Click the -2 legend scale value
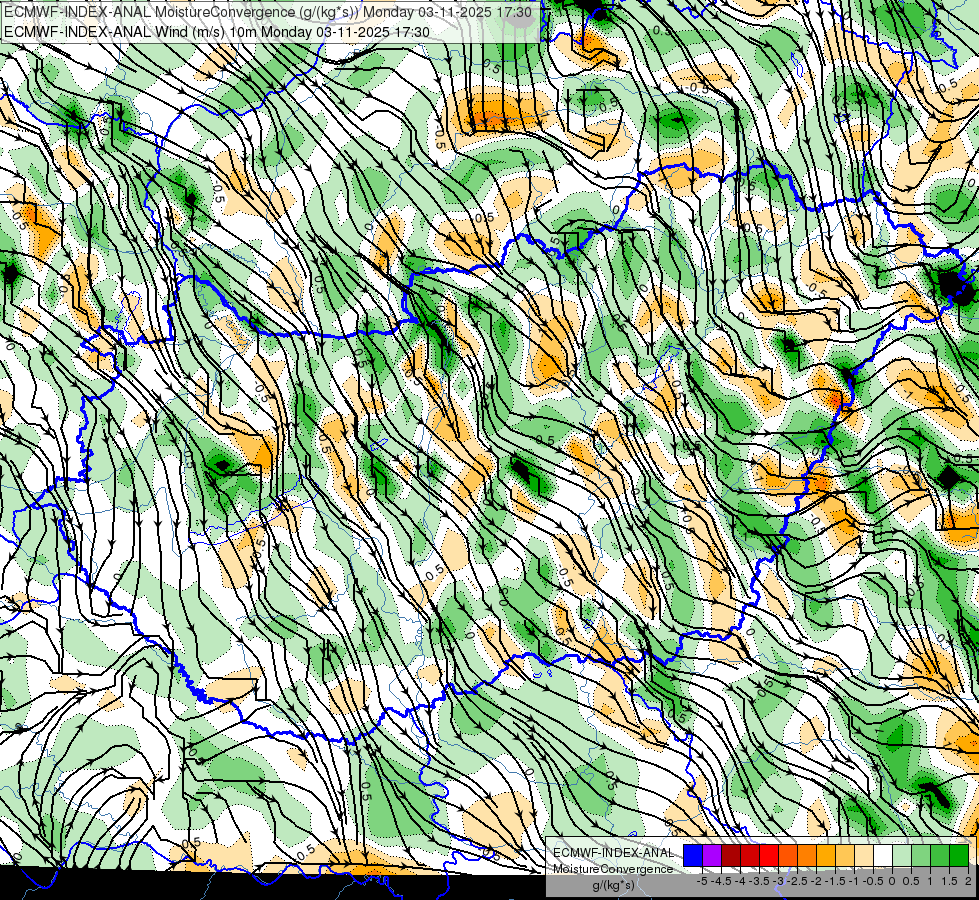This screenshot has height=900, width=979. coord(816,881)
